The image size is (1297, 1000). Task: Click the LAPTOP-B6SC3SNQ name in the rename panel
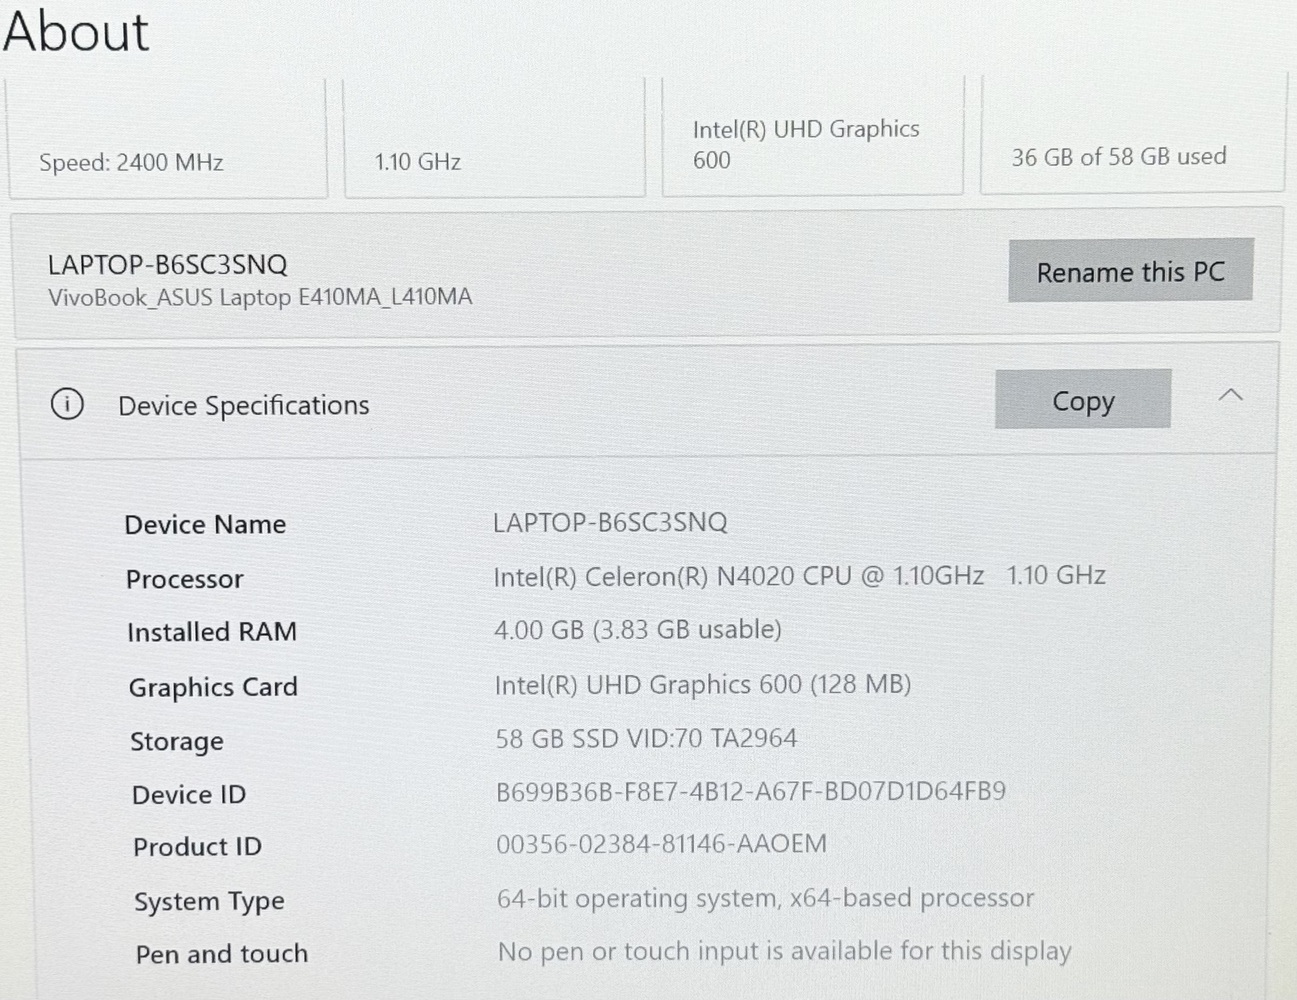pyautogui.click(x=168, y=264)
